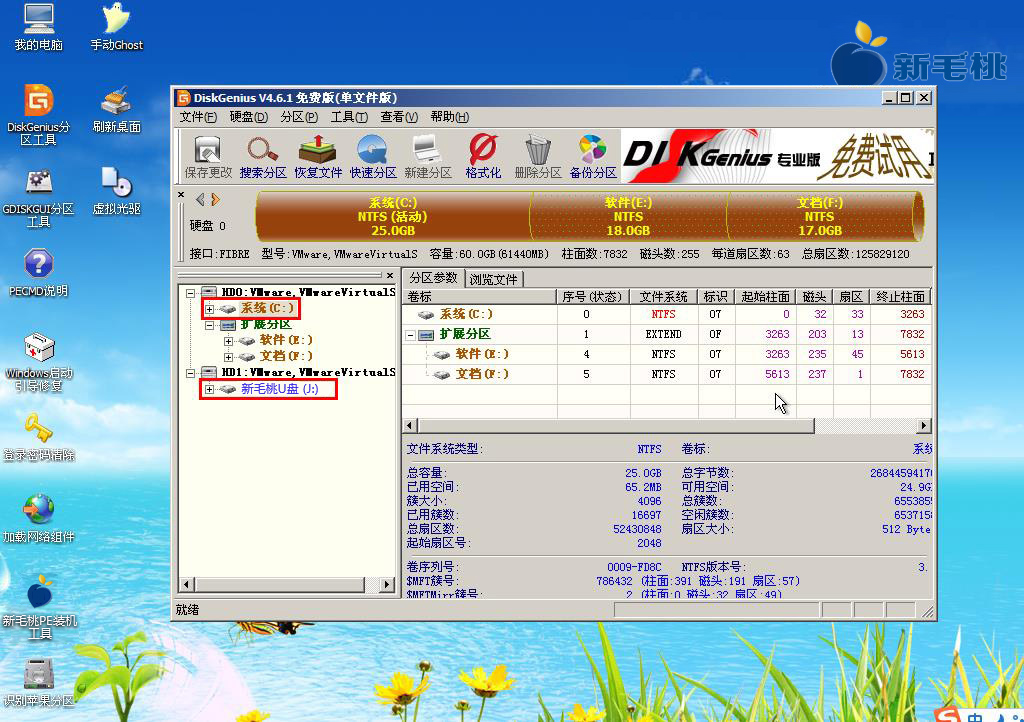1024x722 pixels.
Task: Open the 分区(P) menu
Action: point(298,117)
